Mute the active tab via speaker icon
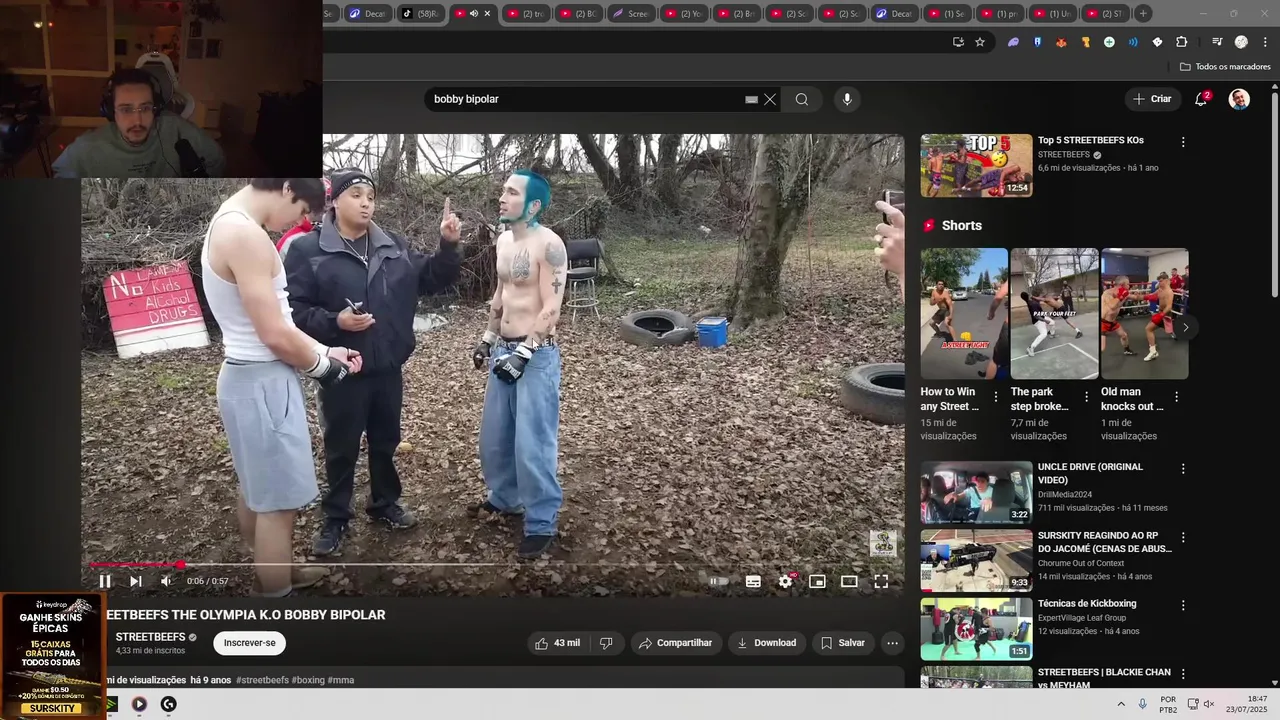The image size is (1280, 720). [x=474, y=13]
